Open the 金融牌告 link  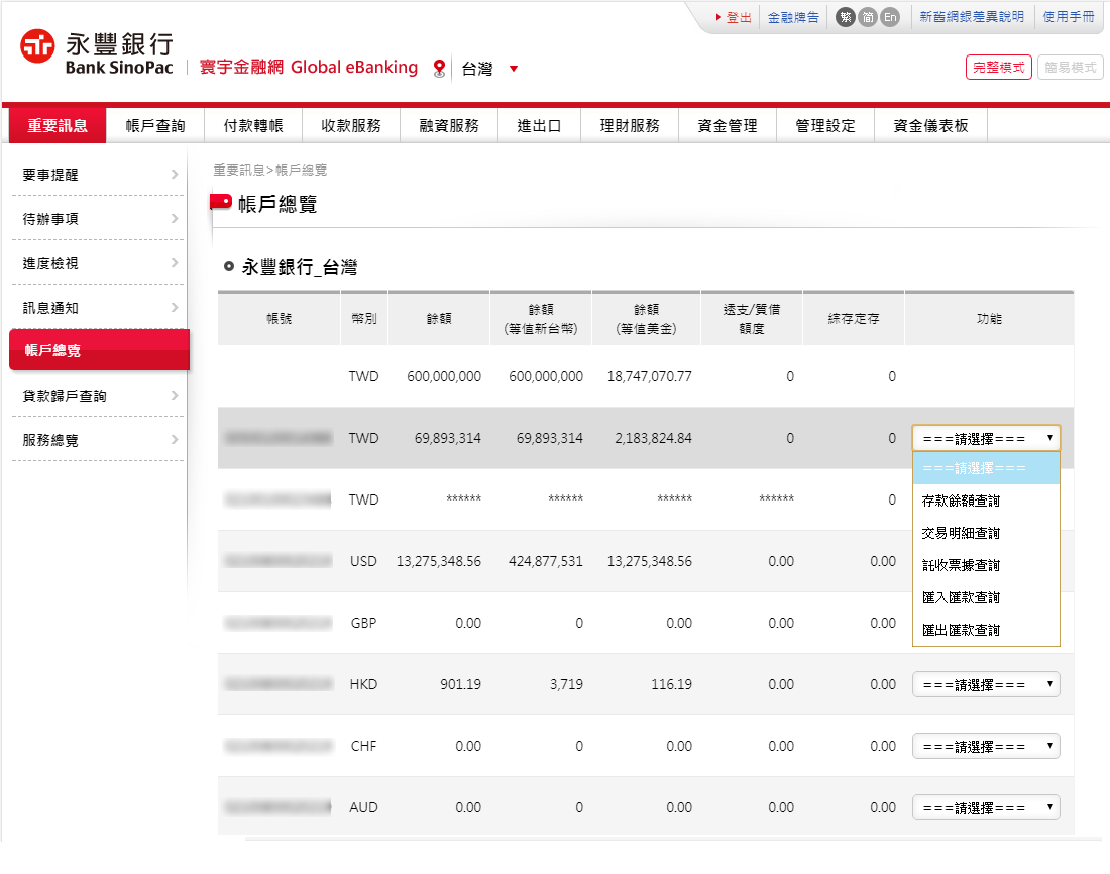[x=793, y=17]
